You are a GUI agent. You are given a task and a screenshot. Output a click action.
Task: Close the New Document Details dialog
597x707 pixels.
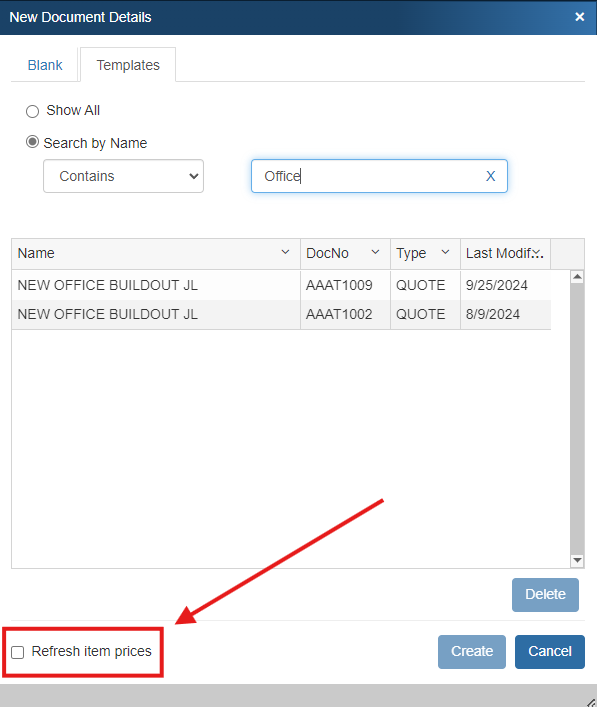pyautogui.click(x=579, y=17)
